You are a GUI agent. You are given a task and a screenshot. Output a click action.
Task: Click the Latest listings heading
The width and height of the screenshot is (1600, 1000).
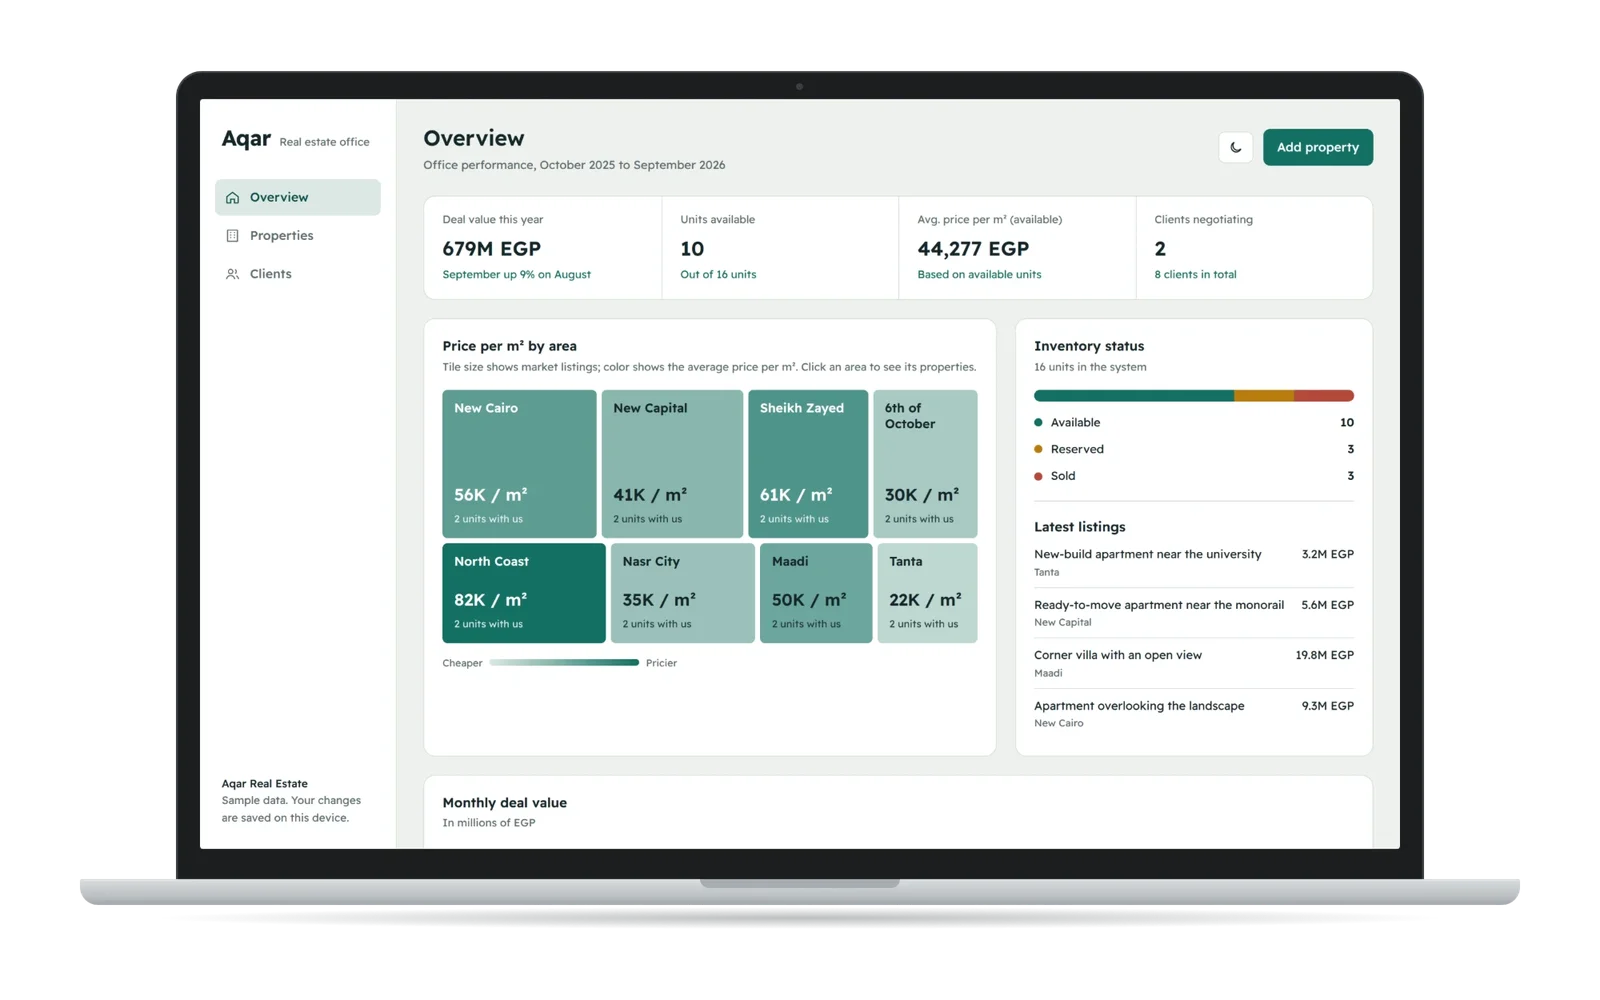point(1079,527)
